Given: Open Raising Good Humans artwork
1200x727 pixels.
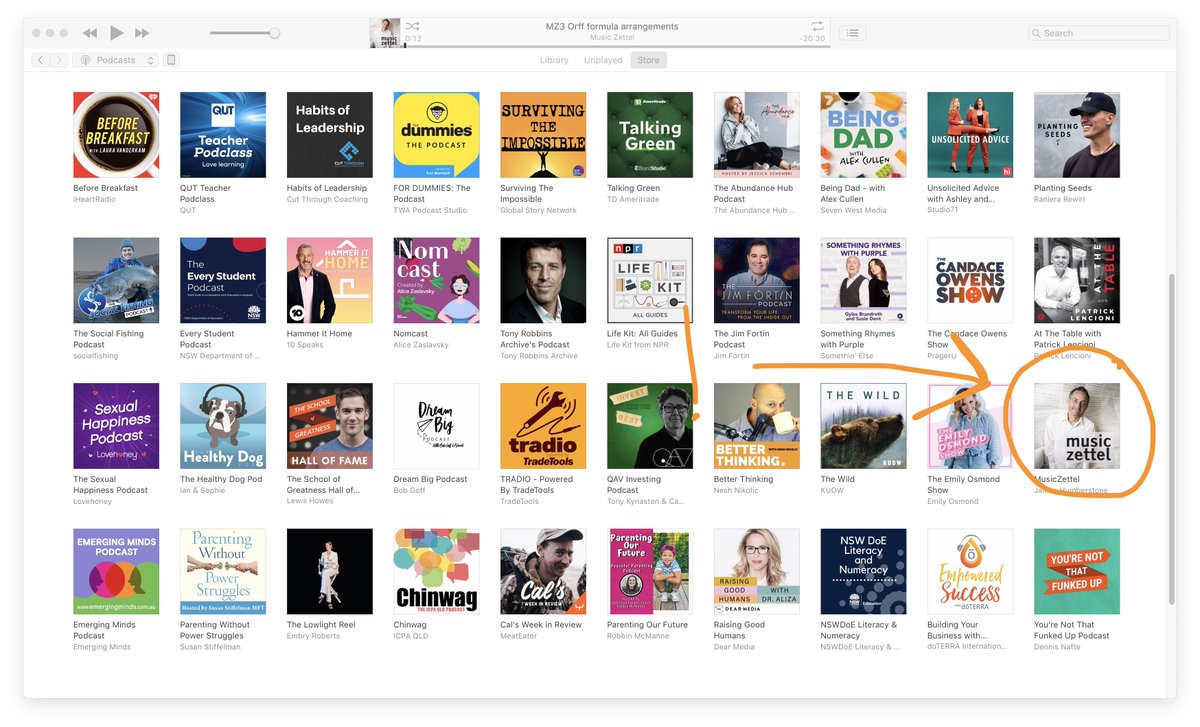Looking at the screenshot, I should (757, 572).
